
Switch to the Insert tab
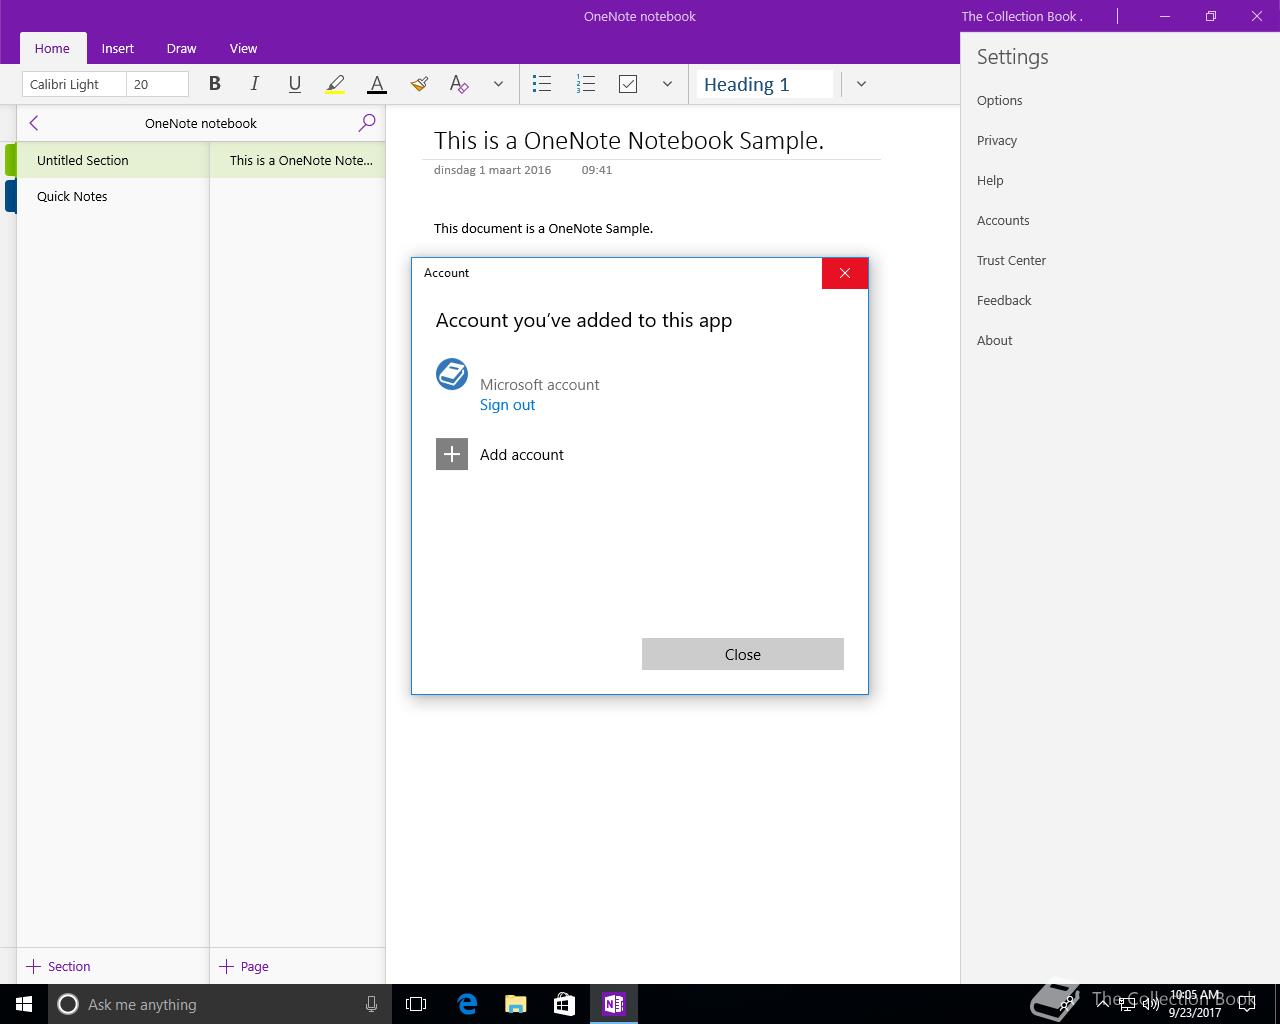tap(117, 48)
